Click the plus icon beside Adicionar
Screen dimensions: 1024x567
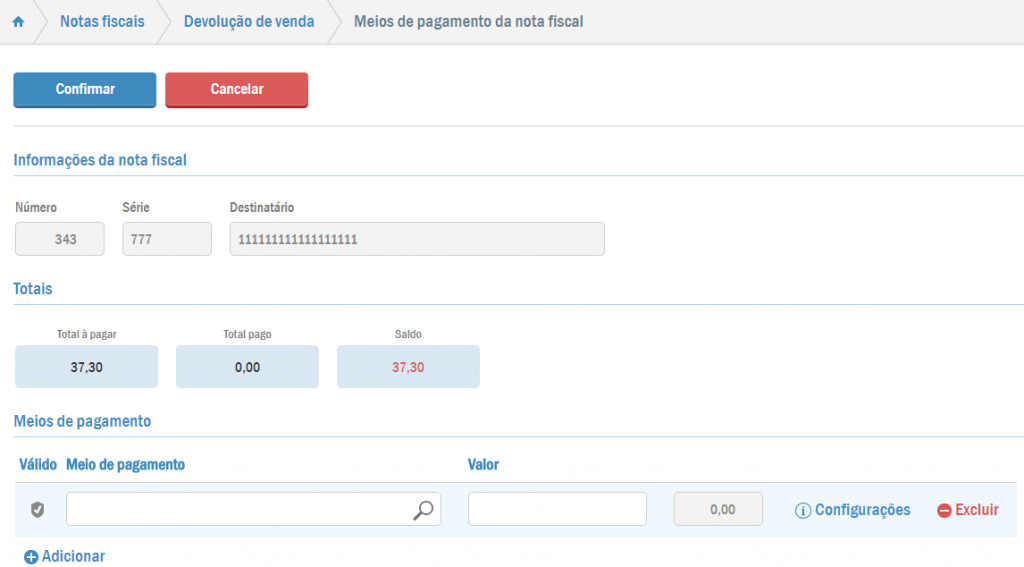click(x=31, y=557)
